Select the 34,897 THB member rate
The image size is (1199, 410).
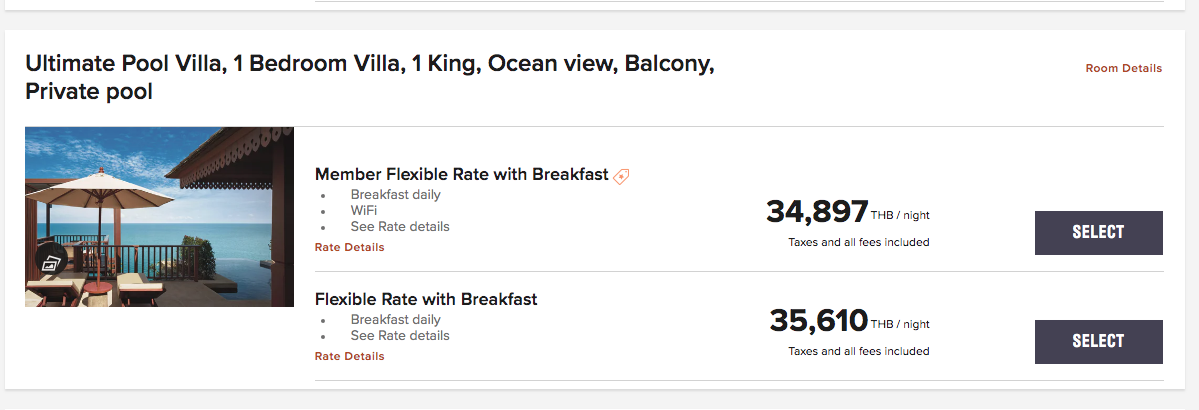pos(1098,233)
